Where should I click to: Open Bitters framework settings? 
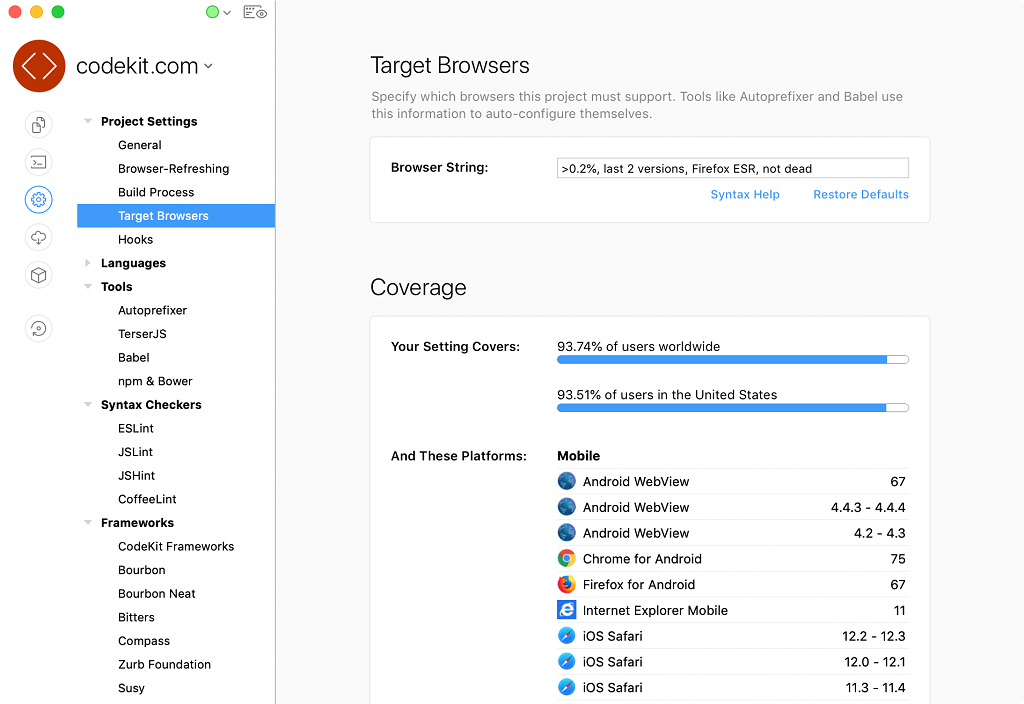point(136,617)
